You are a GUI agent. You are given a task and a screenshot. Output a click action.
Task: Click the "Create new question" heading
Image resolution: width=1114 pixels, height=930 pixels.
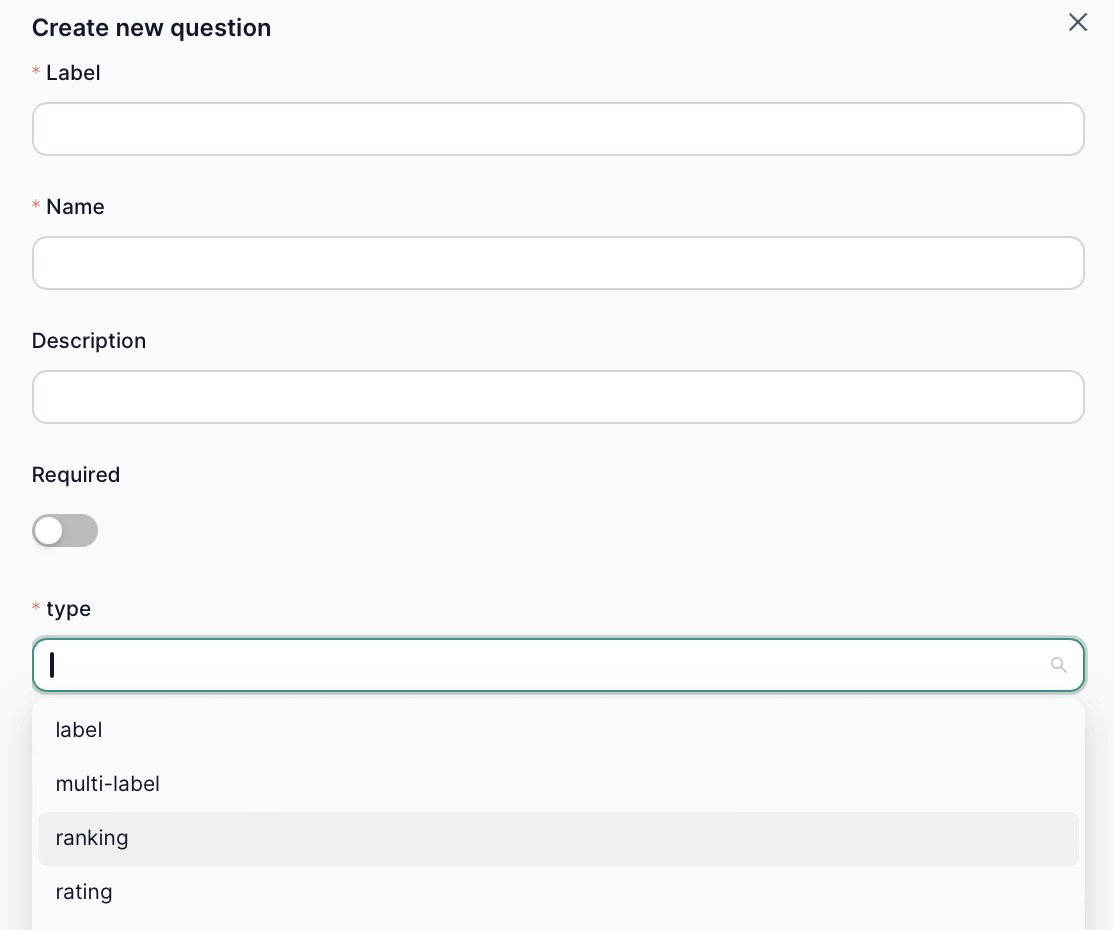[151, 28]
